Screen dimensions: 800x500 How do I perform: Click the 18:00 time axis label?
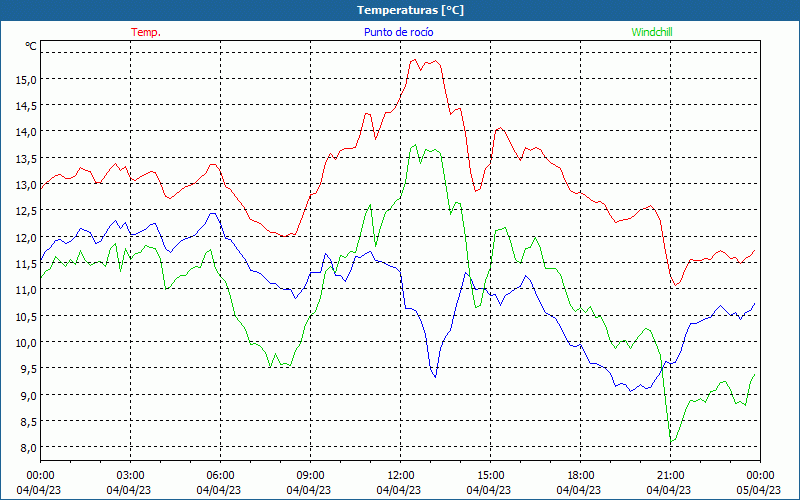[581, 476]
